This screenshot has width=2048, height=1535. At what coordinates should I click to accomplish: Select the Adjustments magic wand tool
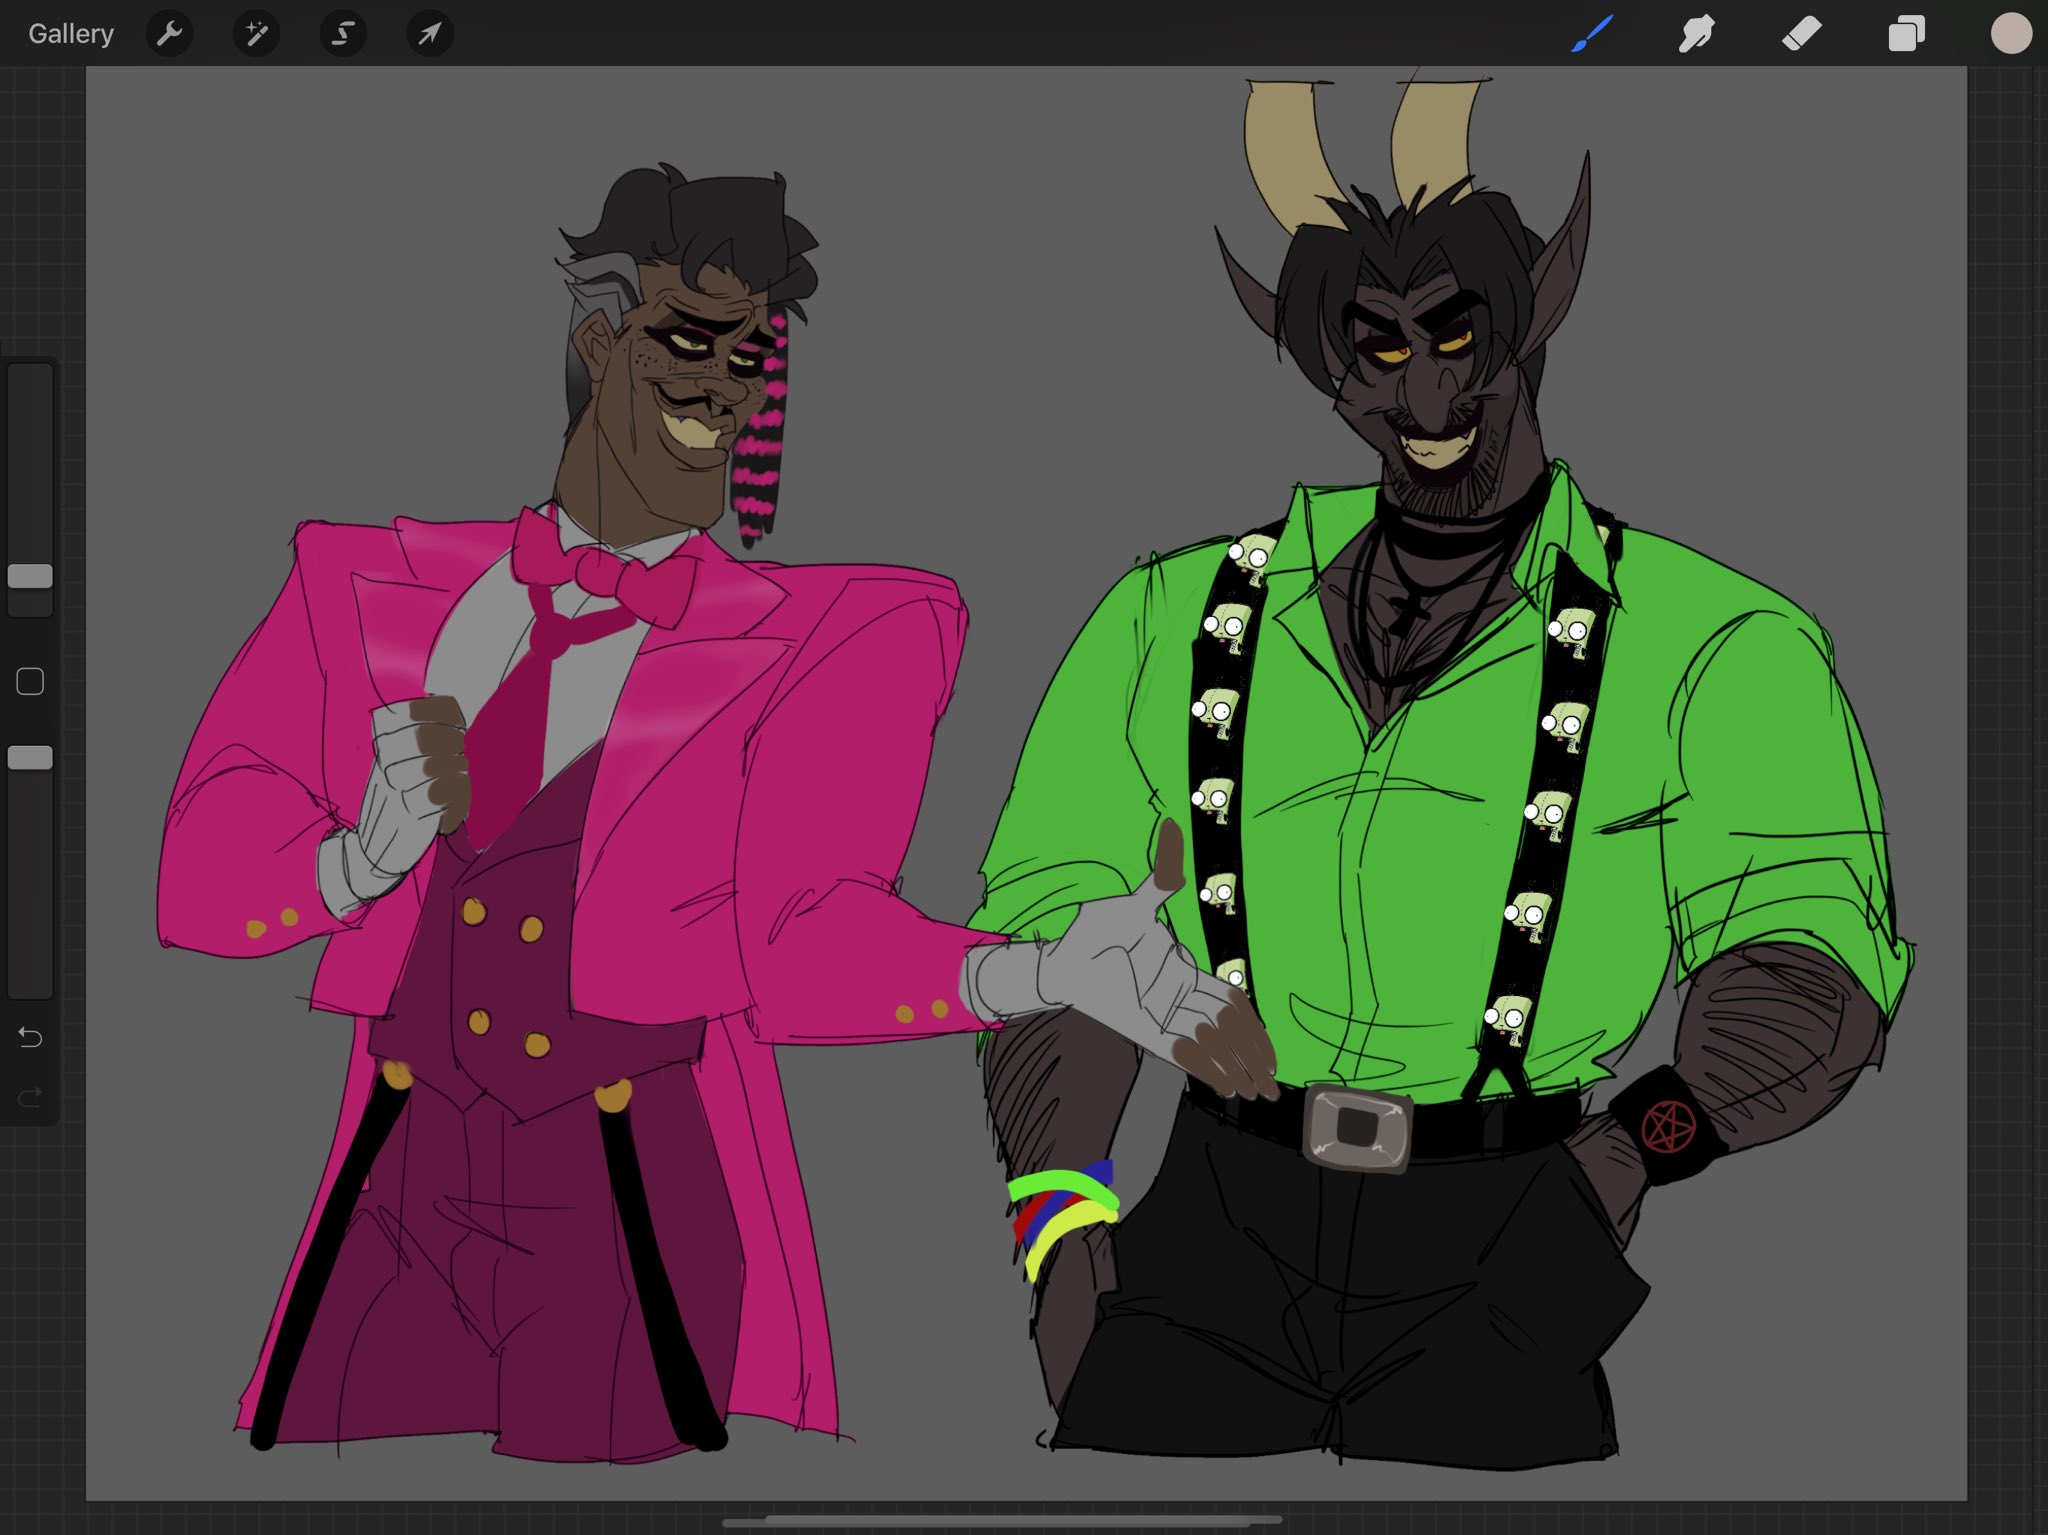(256, 33)
